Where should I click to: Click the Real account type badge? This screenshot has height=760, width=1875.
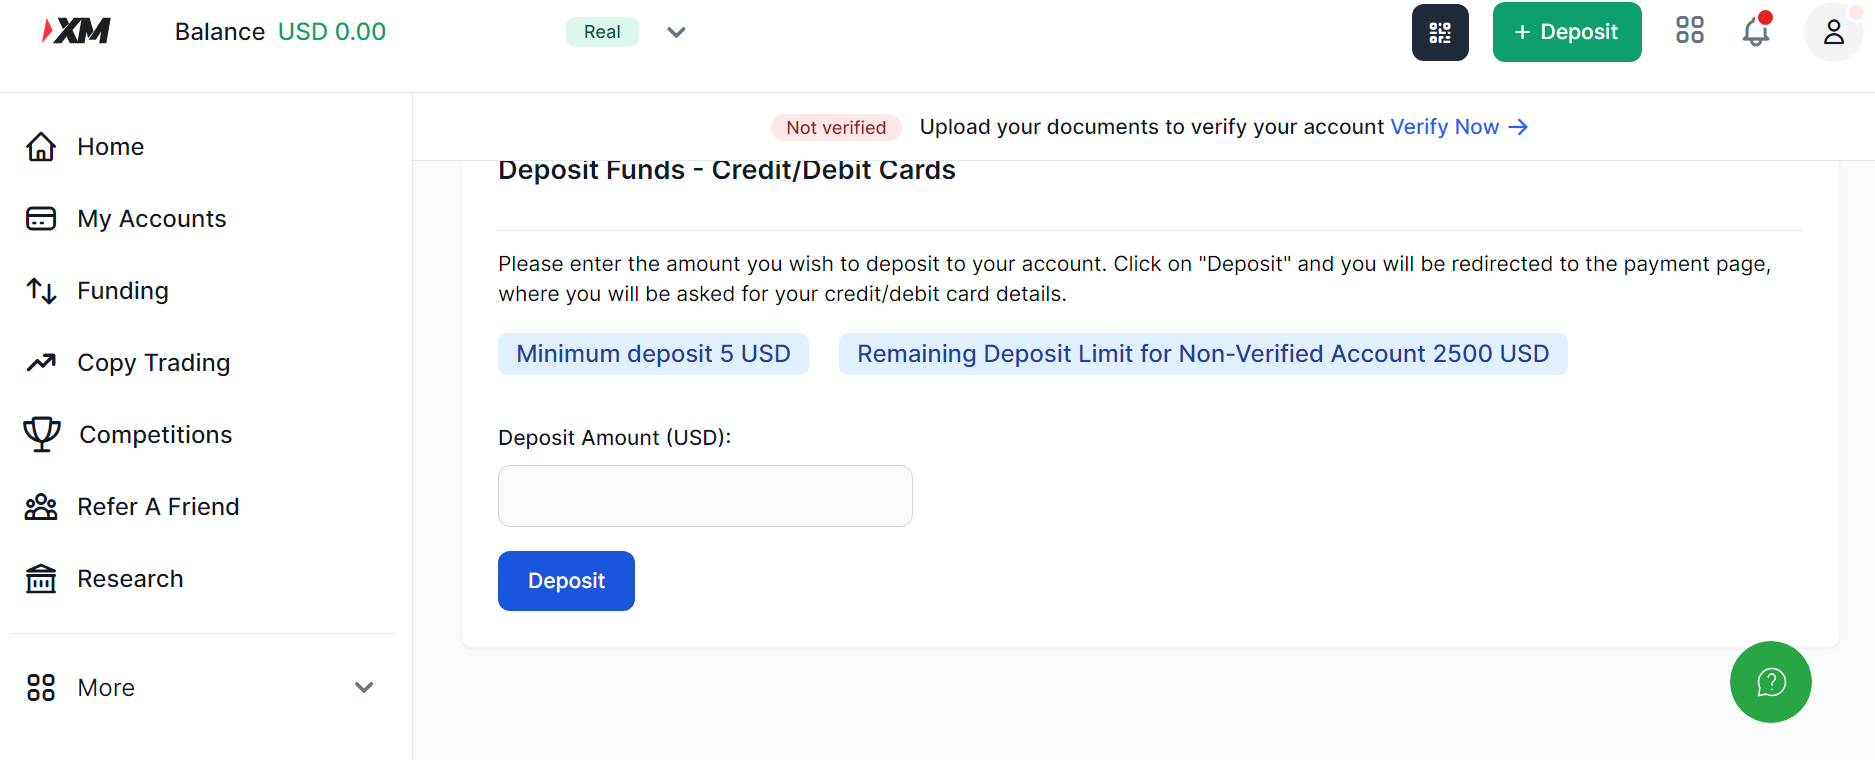point(602,32)
